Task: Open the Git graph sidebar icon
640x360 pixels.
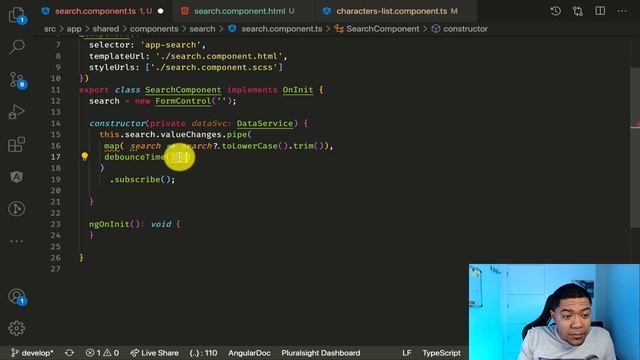Action: [x=16, y=209]
